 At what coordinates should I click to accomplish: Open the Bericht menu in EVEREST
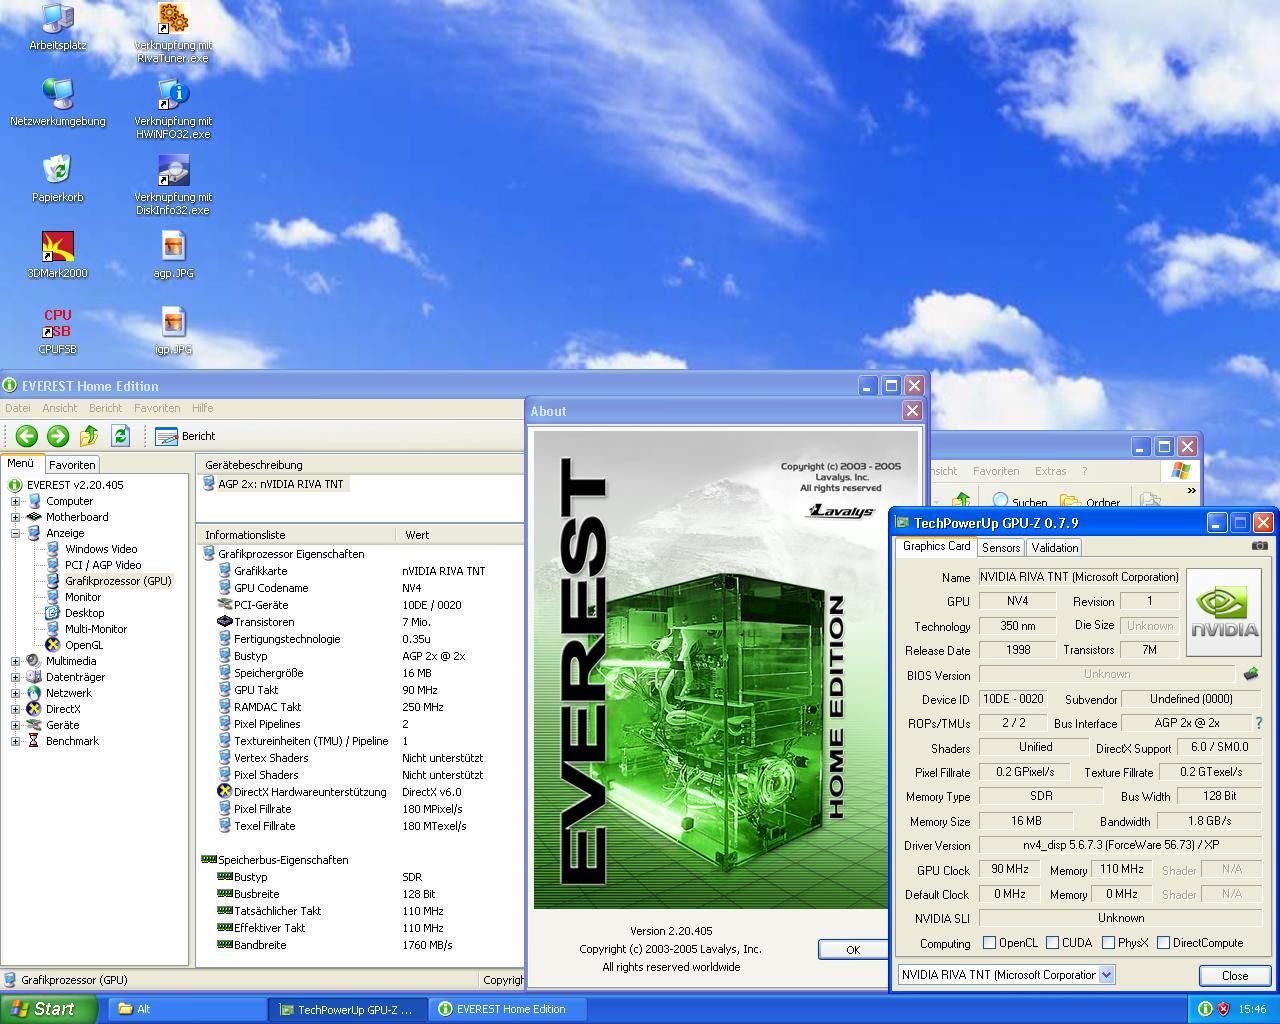[105, 408]
